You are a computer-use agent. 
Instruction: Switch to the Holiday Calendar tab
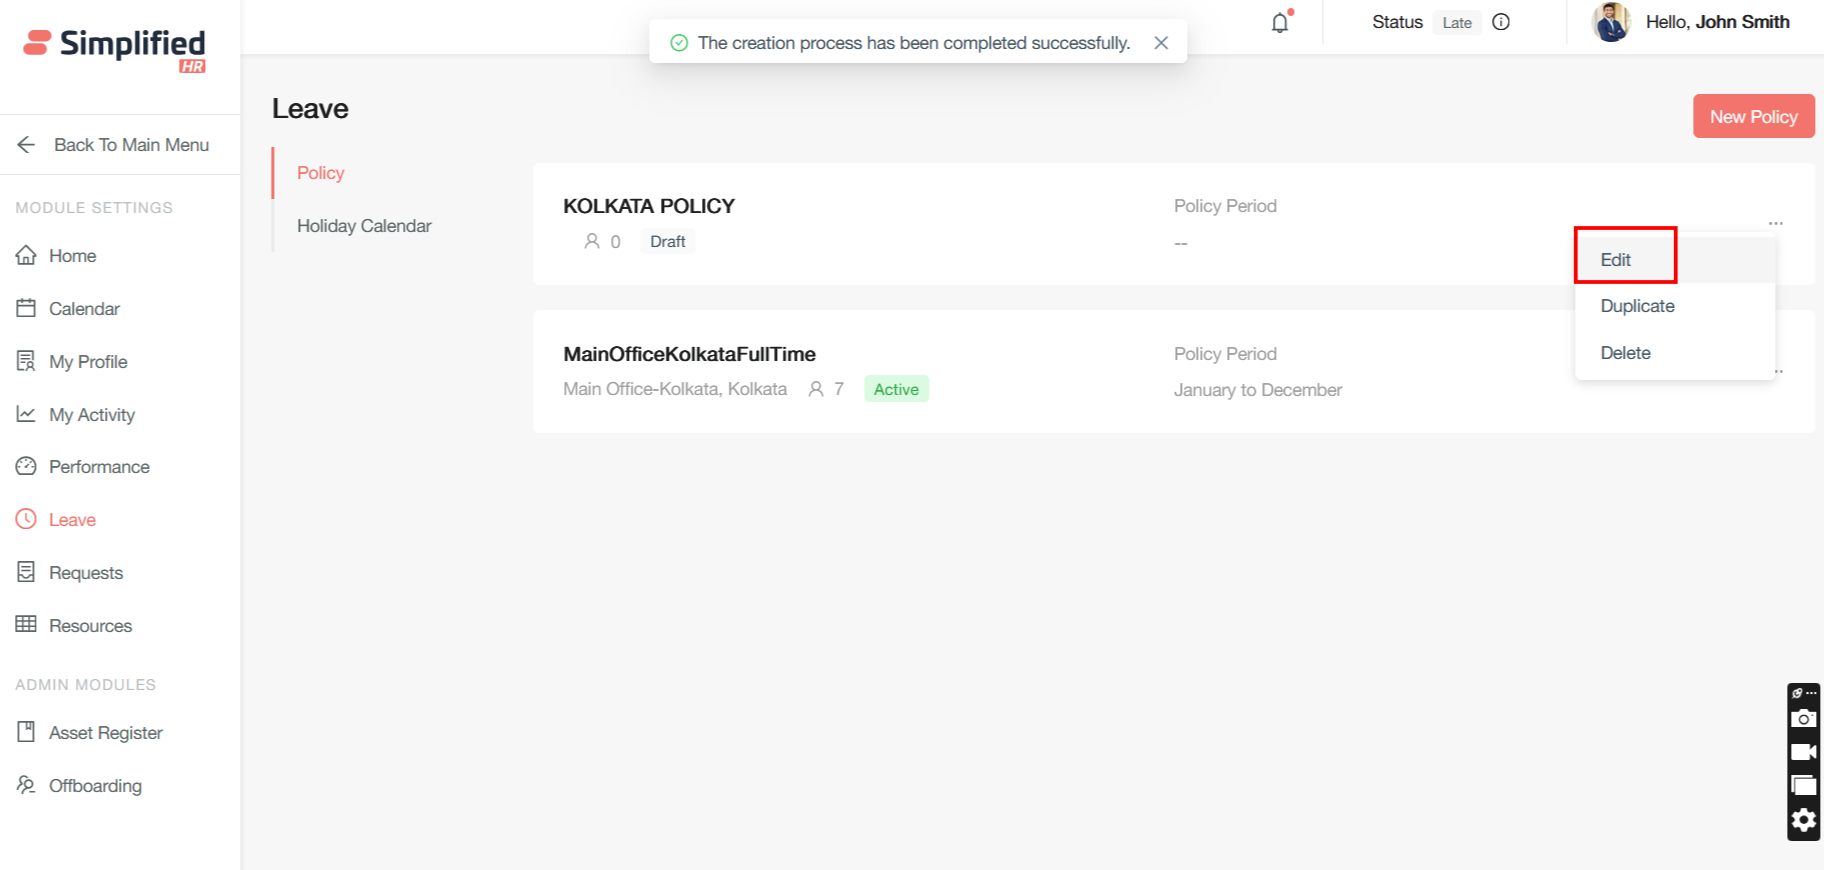point(364,226)
